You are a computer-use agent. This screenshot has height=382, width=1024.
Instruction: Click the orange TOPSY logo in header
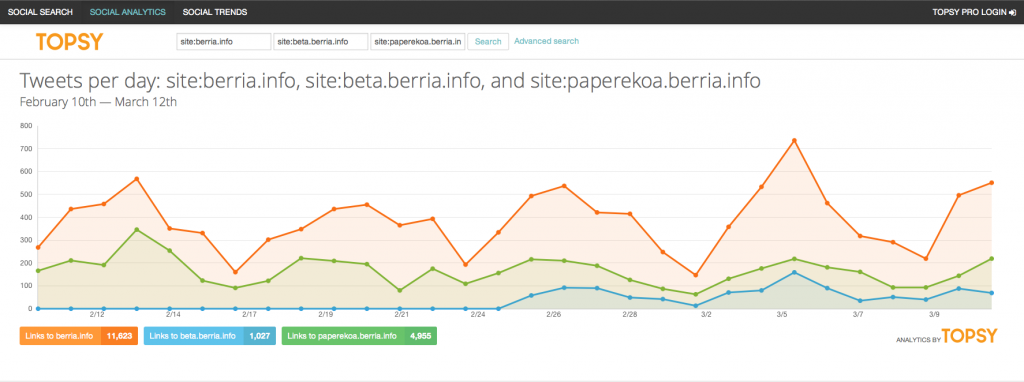click(x=69, y=42)
